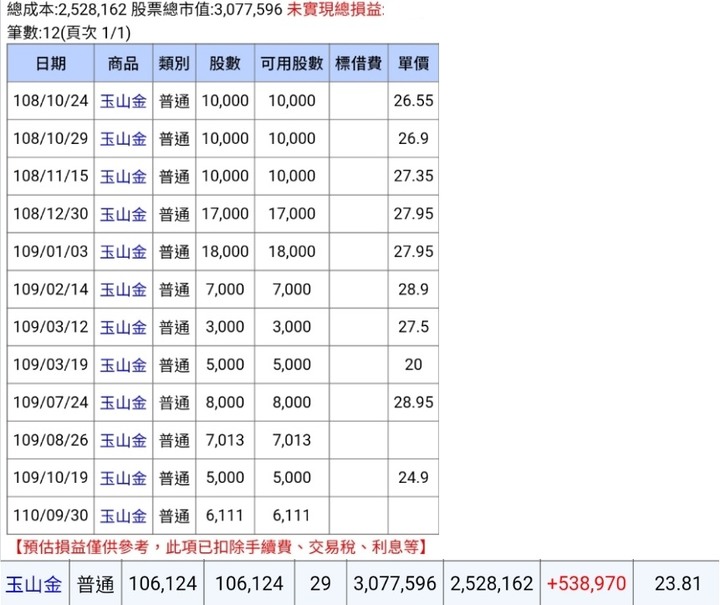Open 玉山金 link in 109/03/12 row
The image size is (720, 605).
[123, 327]
